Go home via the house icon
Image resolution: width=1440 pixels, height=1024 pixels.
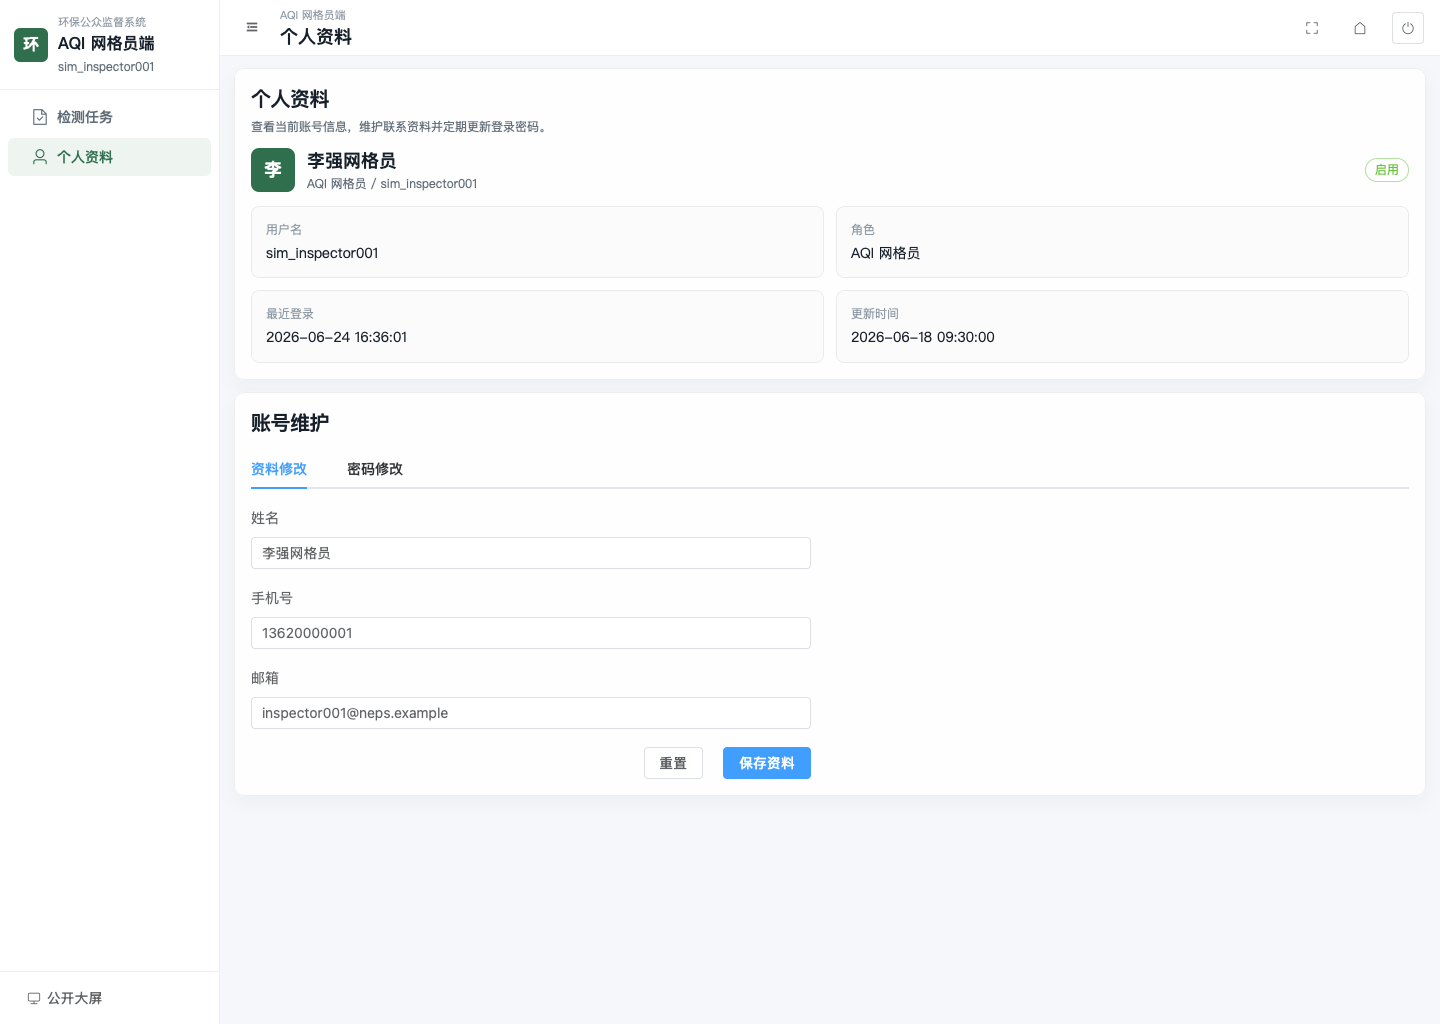1360,28
